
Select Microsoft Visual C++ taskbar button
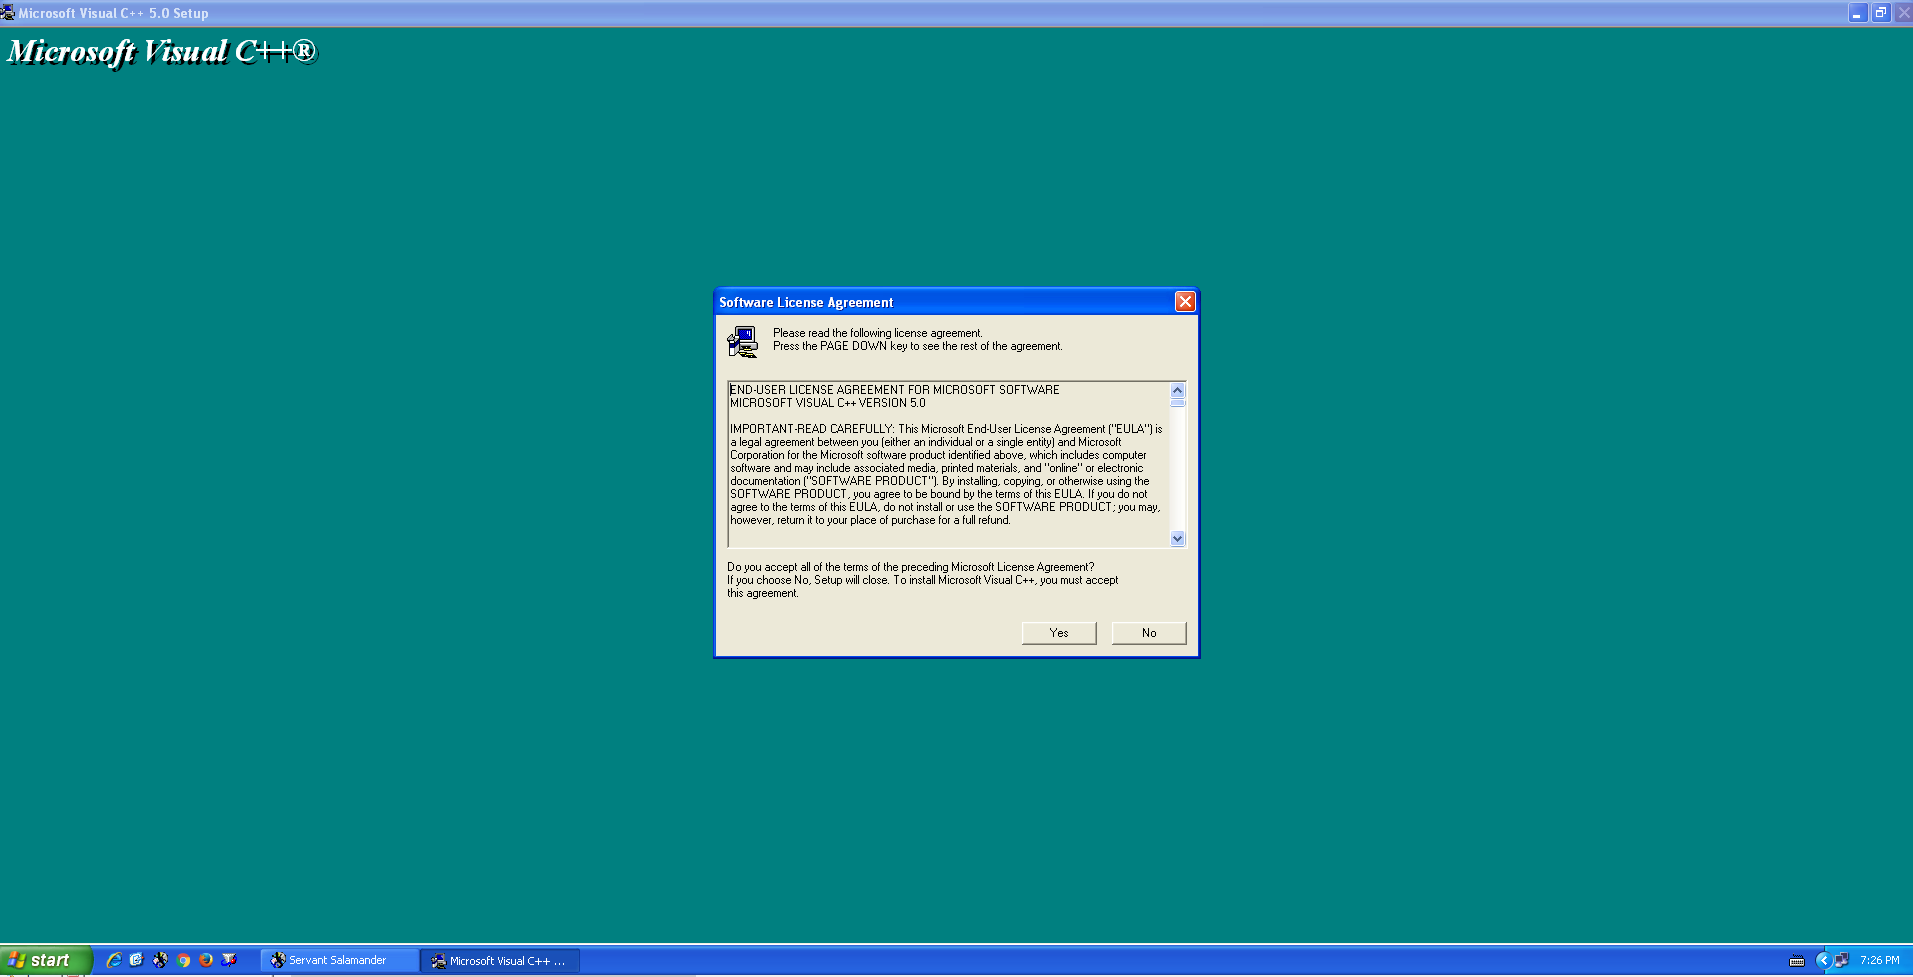499,960
